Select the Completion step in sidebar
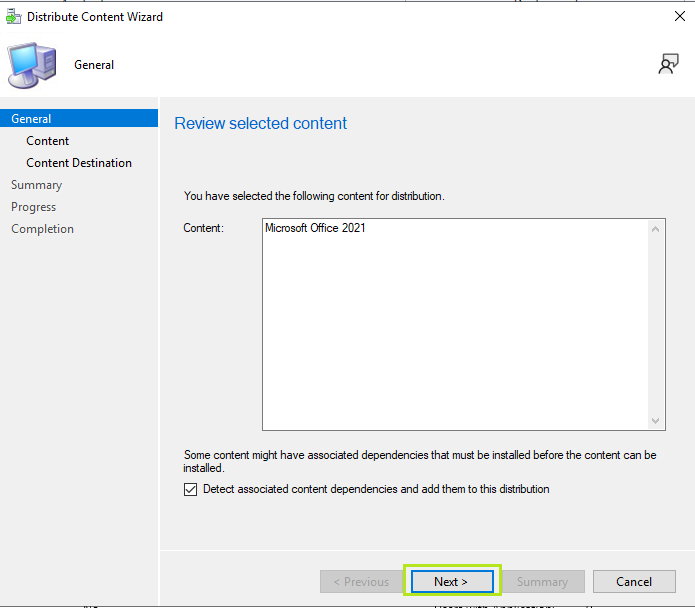This screenshot has height=608, width=695. [x=42, y=229]
